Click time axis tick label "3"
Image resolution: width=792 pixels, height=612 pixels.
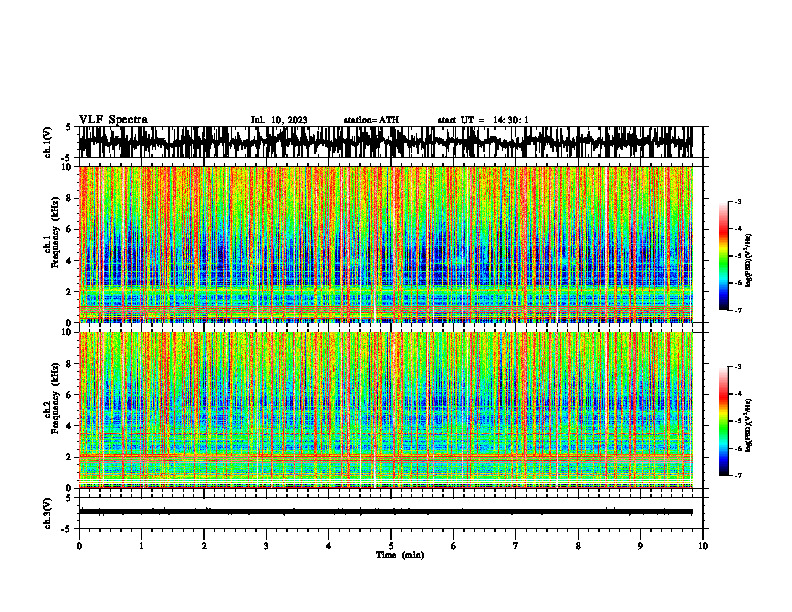tap(266, 546)
